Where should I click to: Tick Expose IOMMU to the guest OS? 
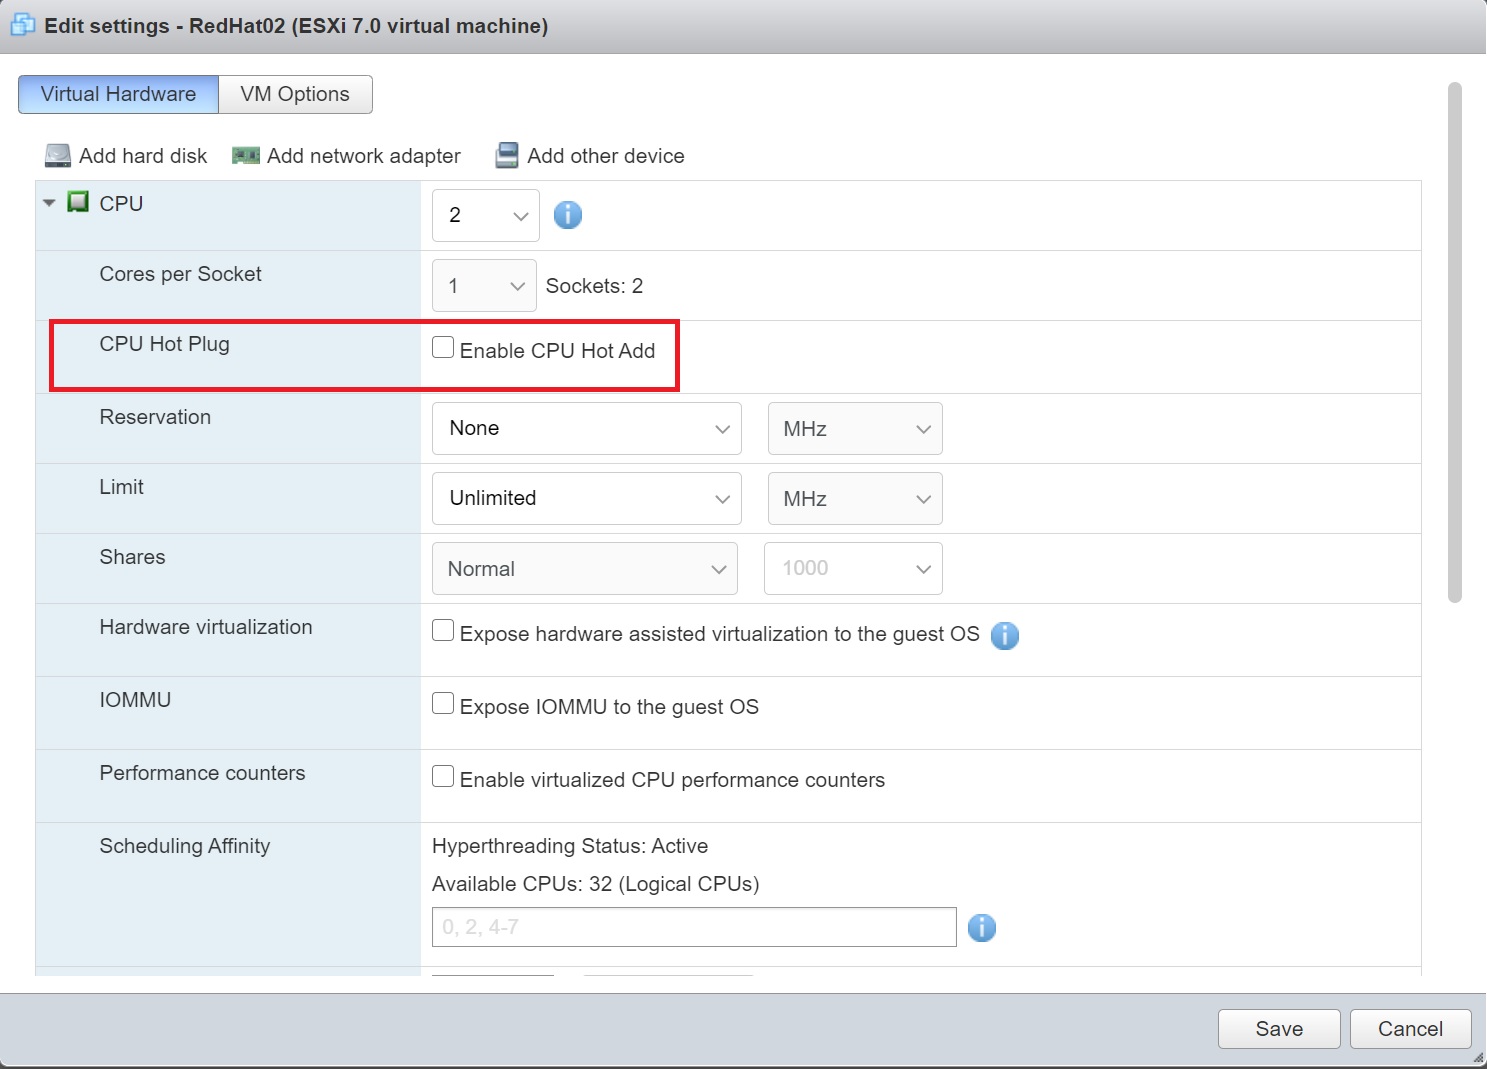[443, 704]
